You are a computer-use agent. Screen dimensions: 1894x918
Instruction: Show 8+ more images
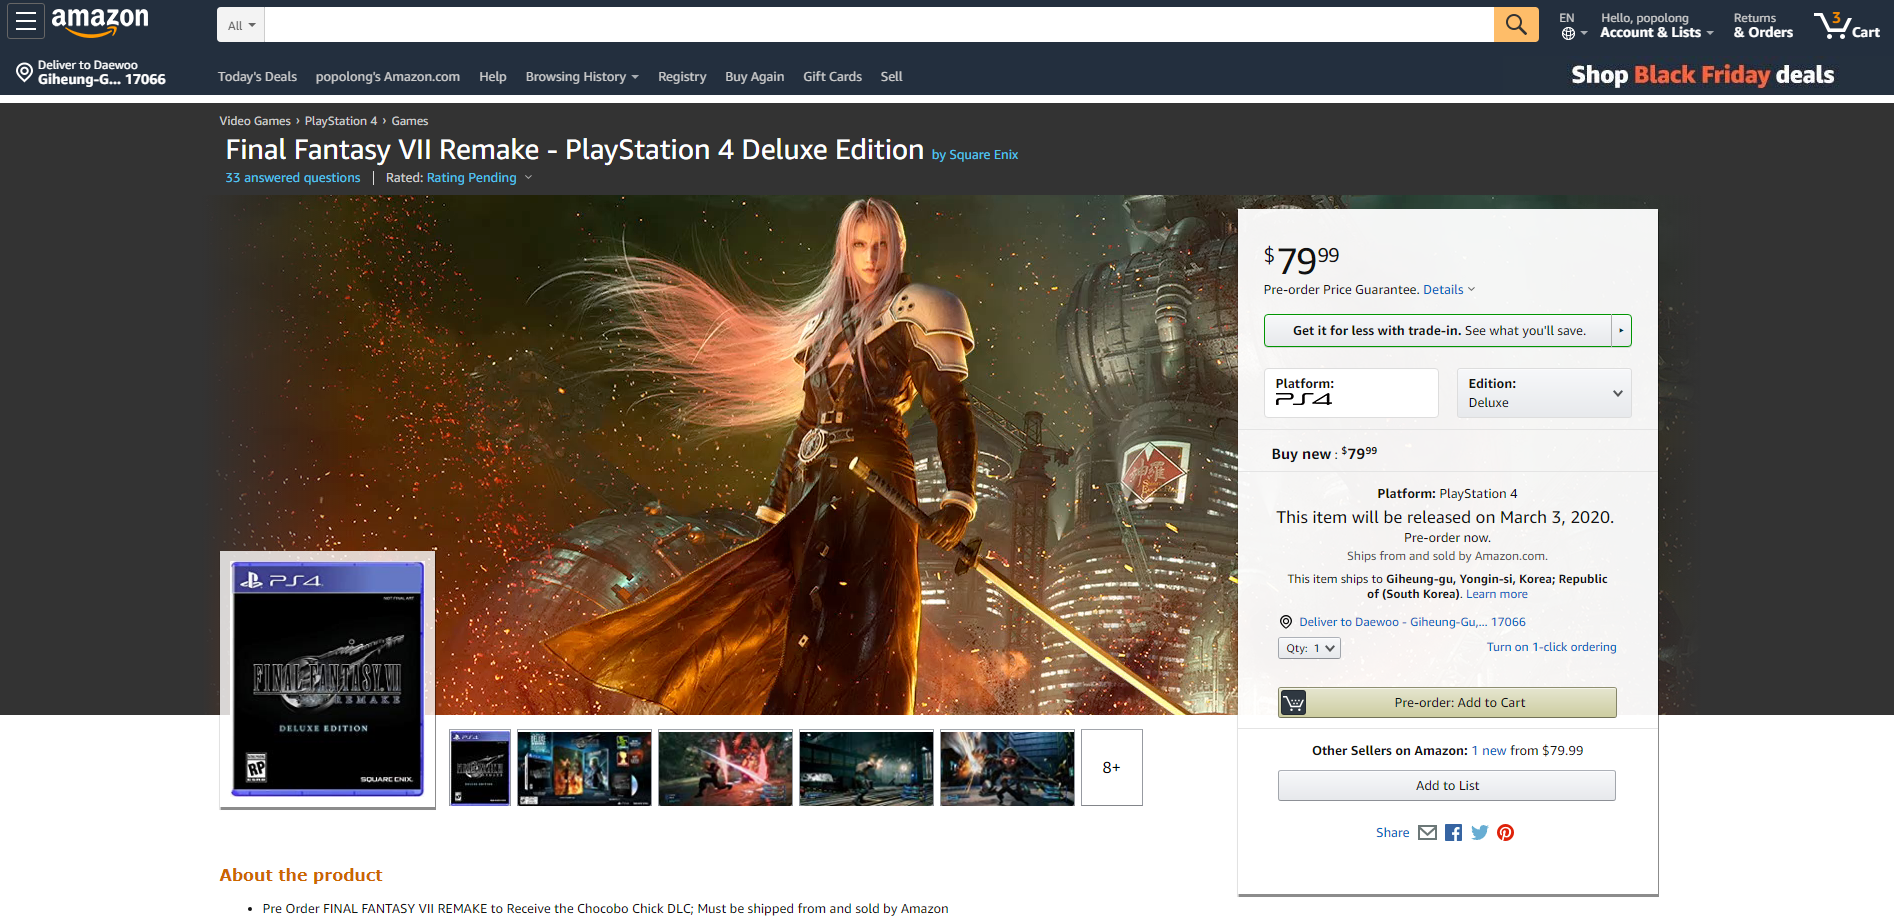1112,768
